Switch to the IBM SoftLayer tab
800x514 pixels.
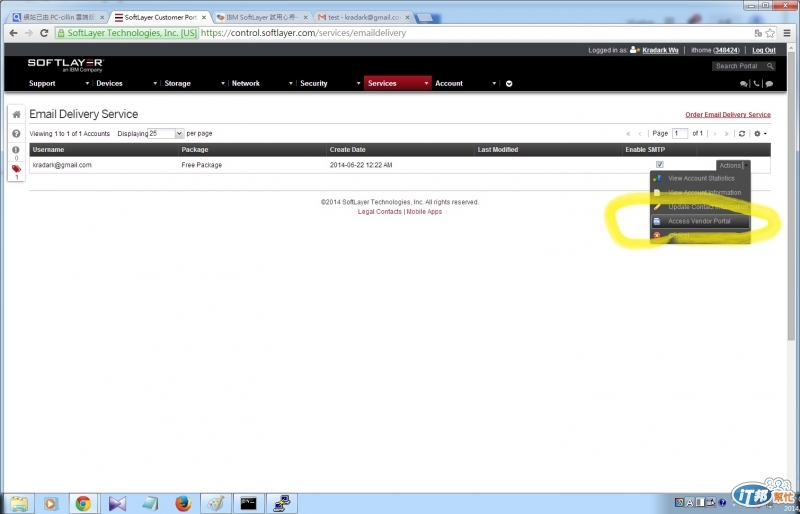click(x=261, y=17)
